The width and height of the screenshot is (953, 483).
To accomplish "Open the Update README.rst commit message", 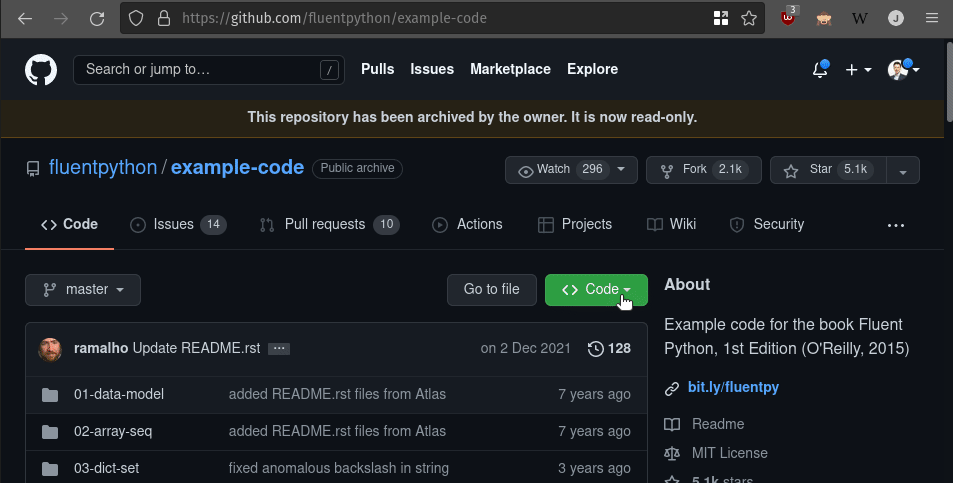I will [196, 348].
